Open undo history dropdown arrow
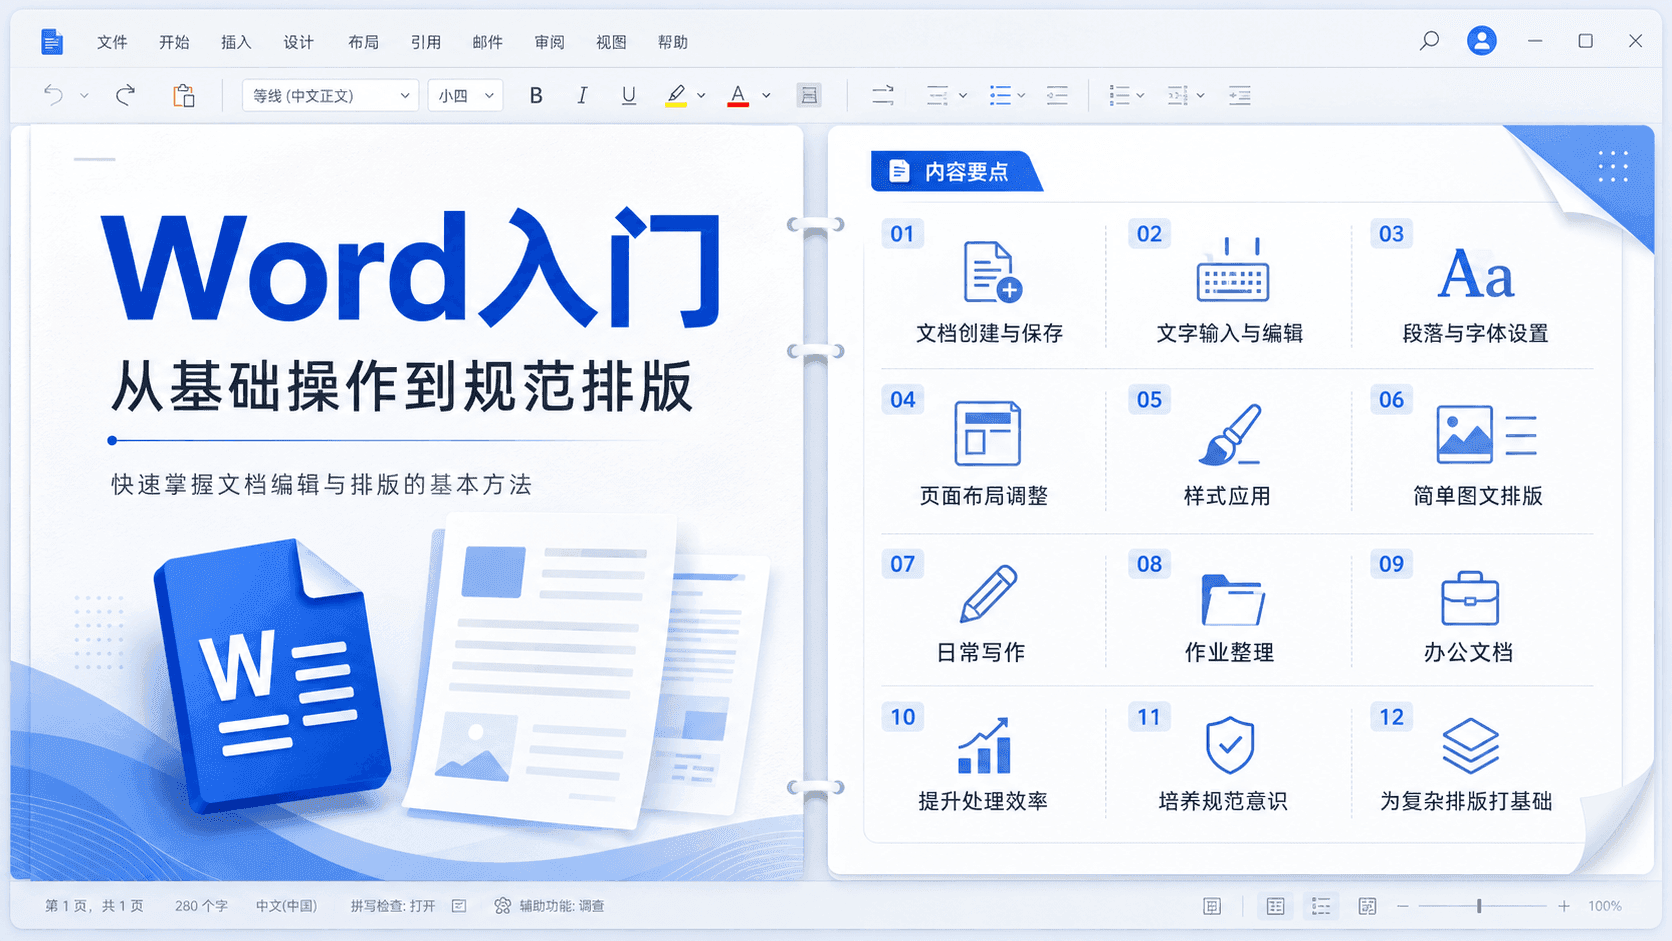The height and width of the screenshot is (941, 1672). click(x=84, y=96)
